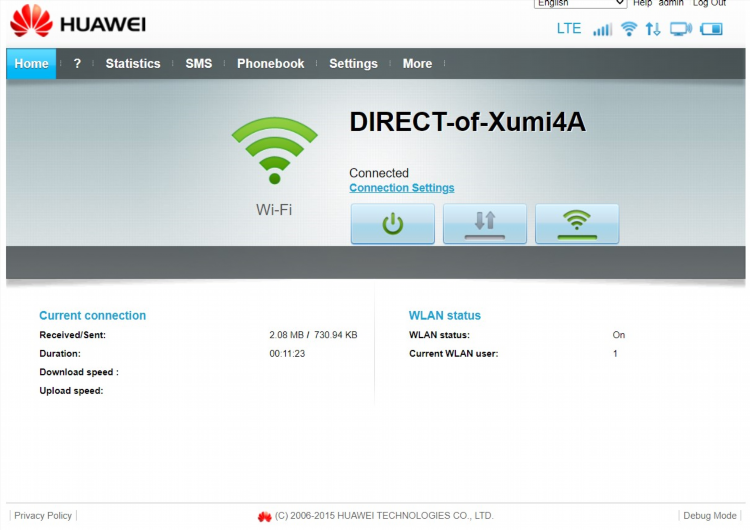The image size is (750, 530).
Task: Open the More menu tab
Action: [x=417, y=64]
